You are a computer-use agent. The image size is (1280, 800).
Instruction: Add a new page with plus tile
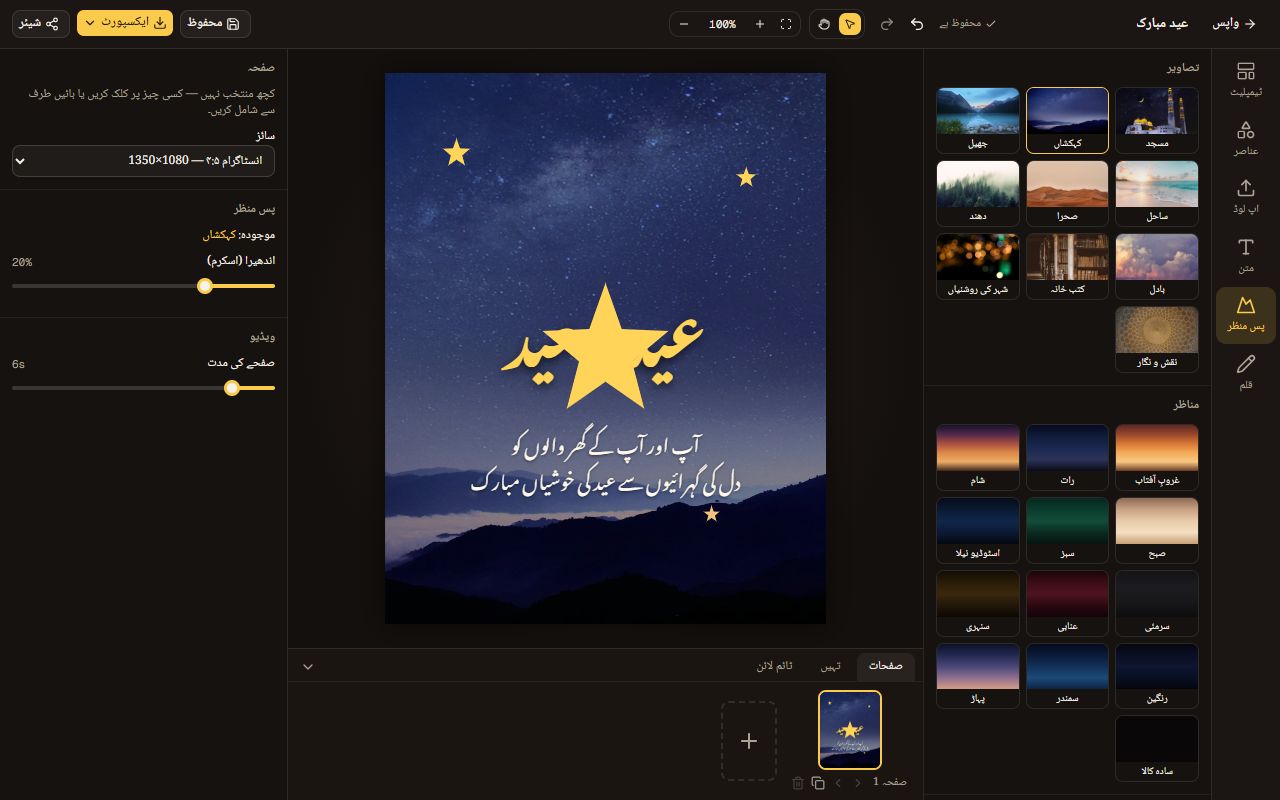(749, 741)
